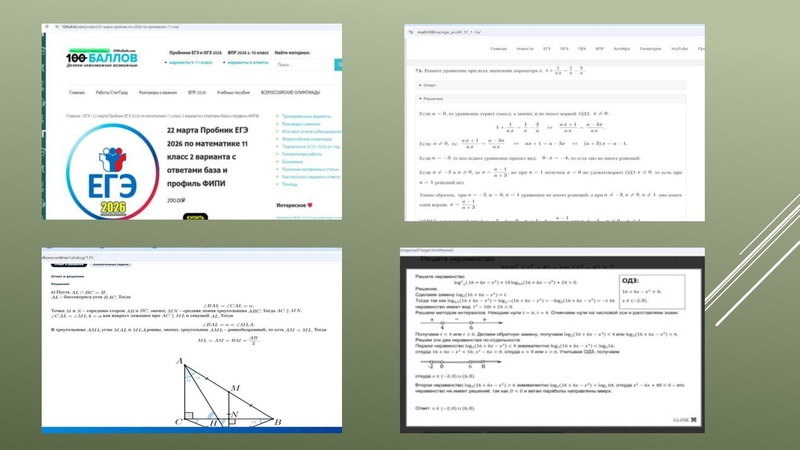Click the CLOSE button in the solution popup
The image size is (800, 450).
684,420
